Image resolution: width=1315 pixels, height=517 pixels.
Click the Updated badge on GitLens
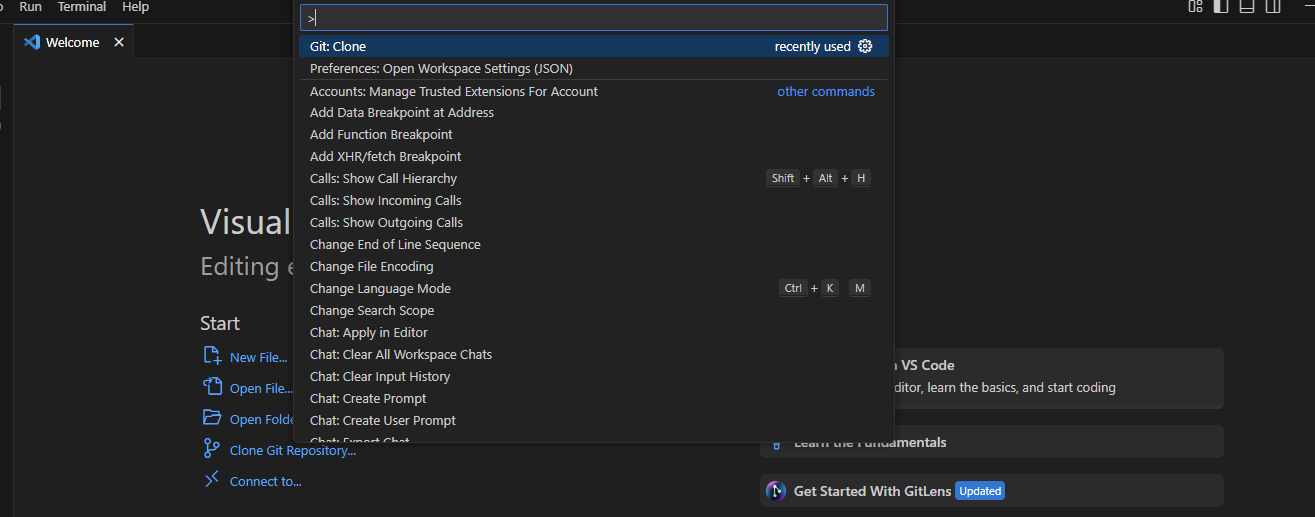[980, 491]
